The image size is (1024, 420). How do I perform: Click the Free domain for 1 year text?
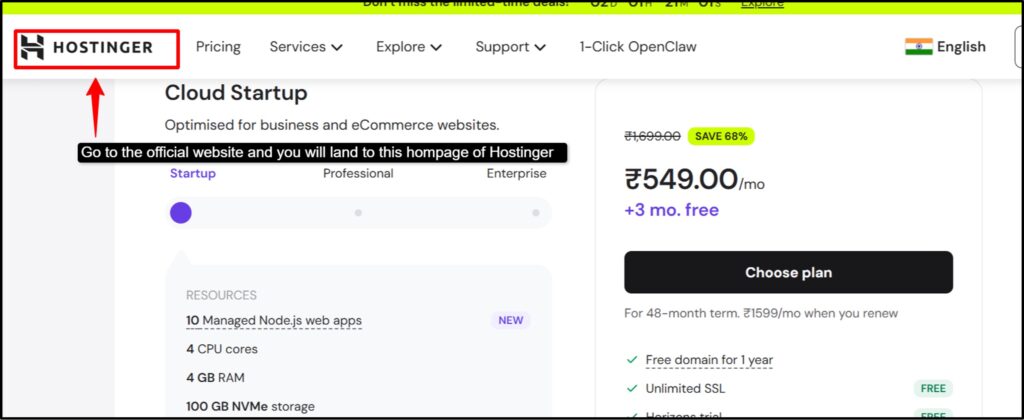click(x=709, y=360)
